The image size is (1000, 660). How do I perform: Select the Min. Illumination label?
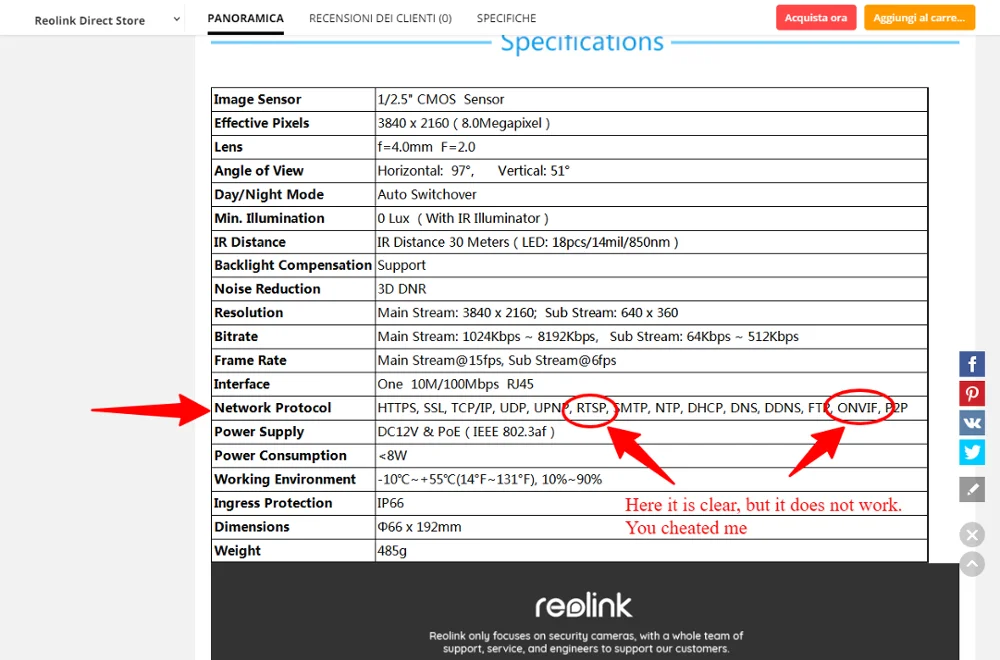[269, 218]
